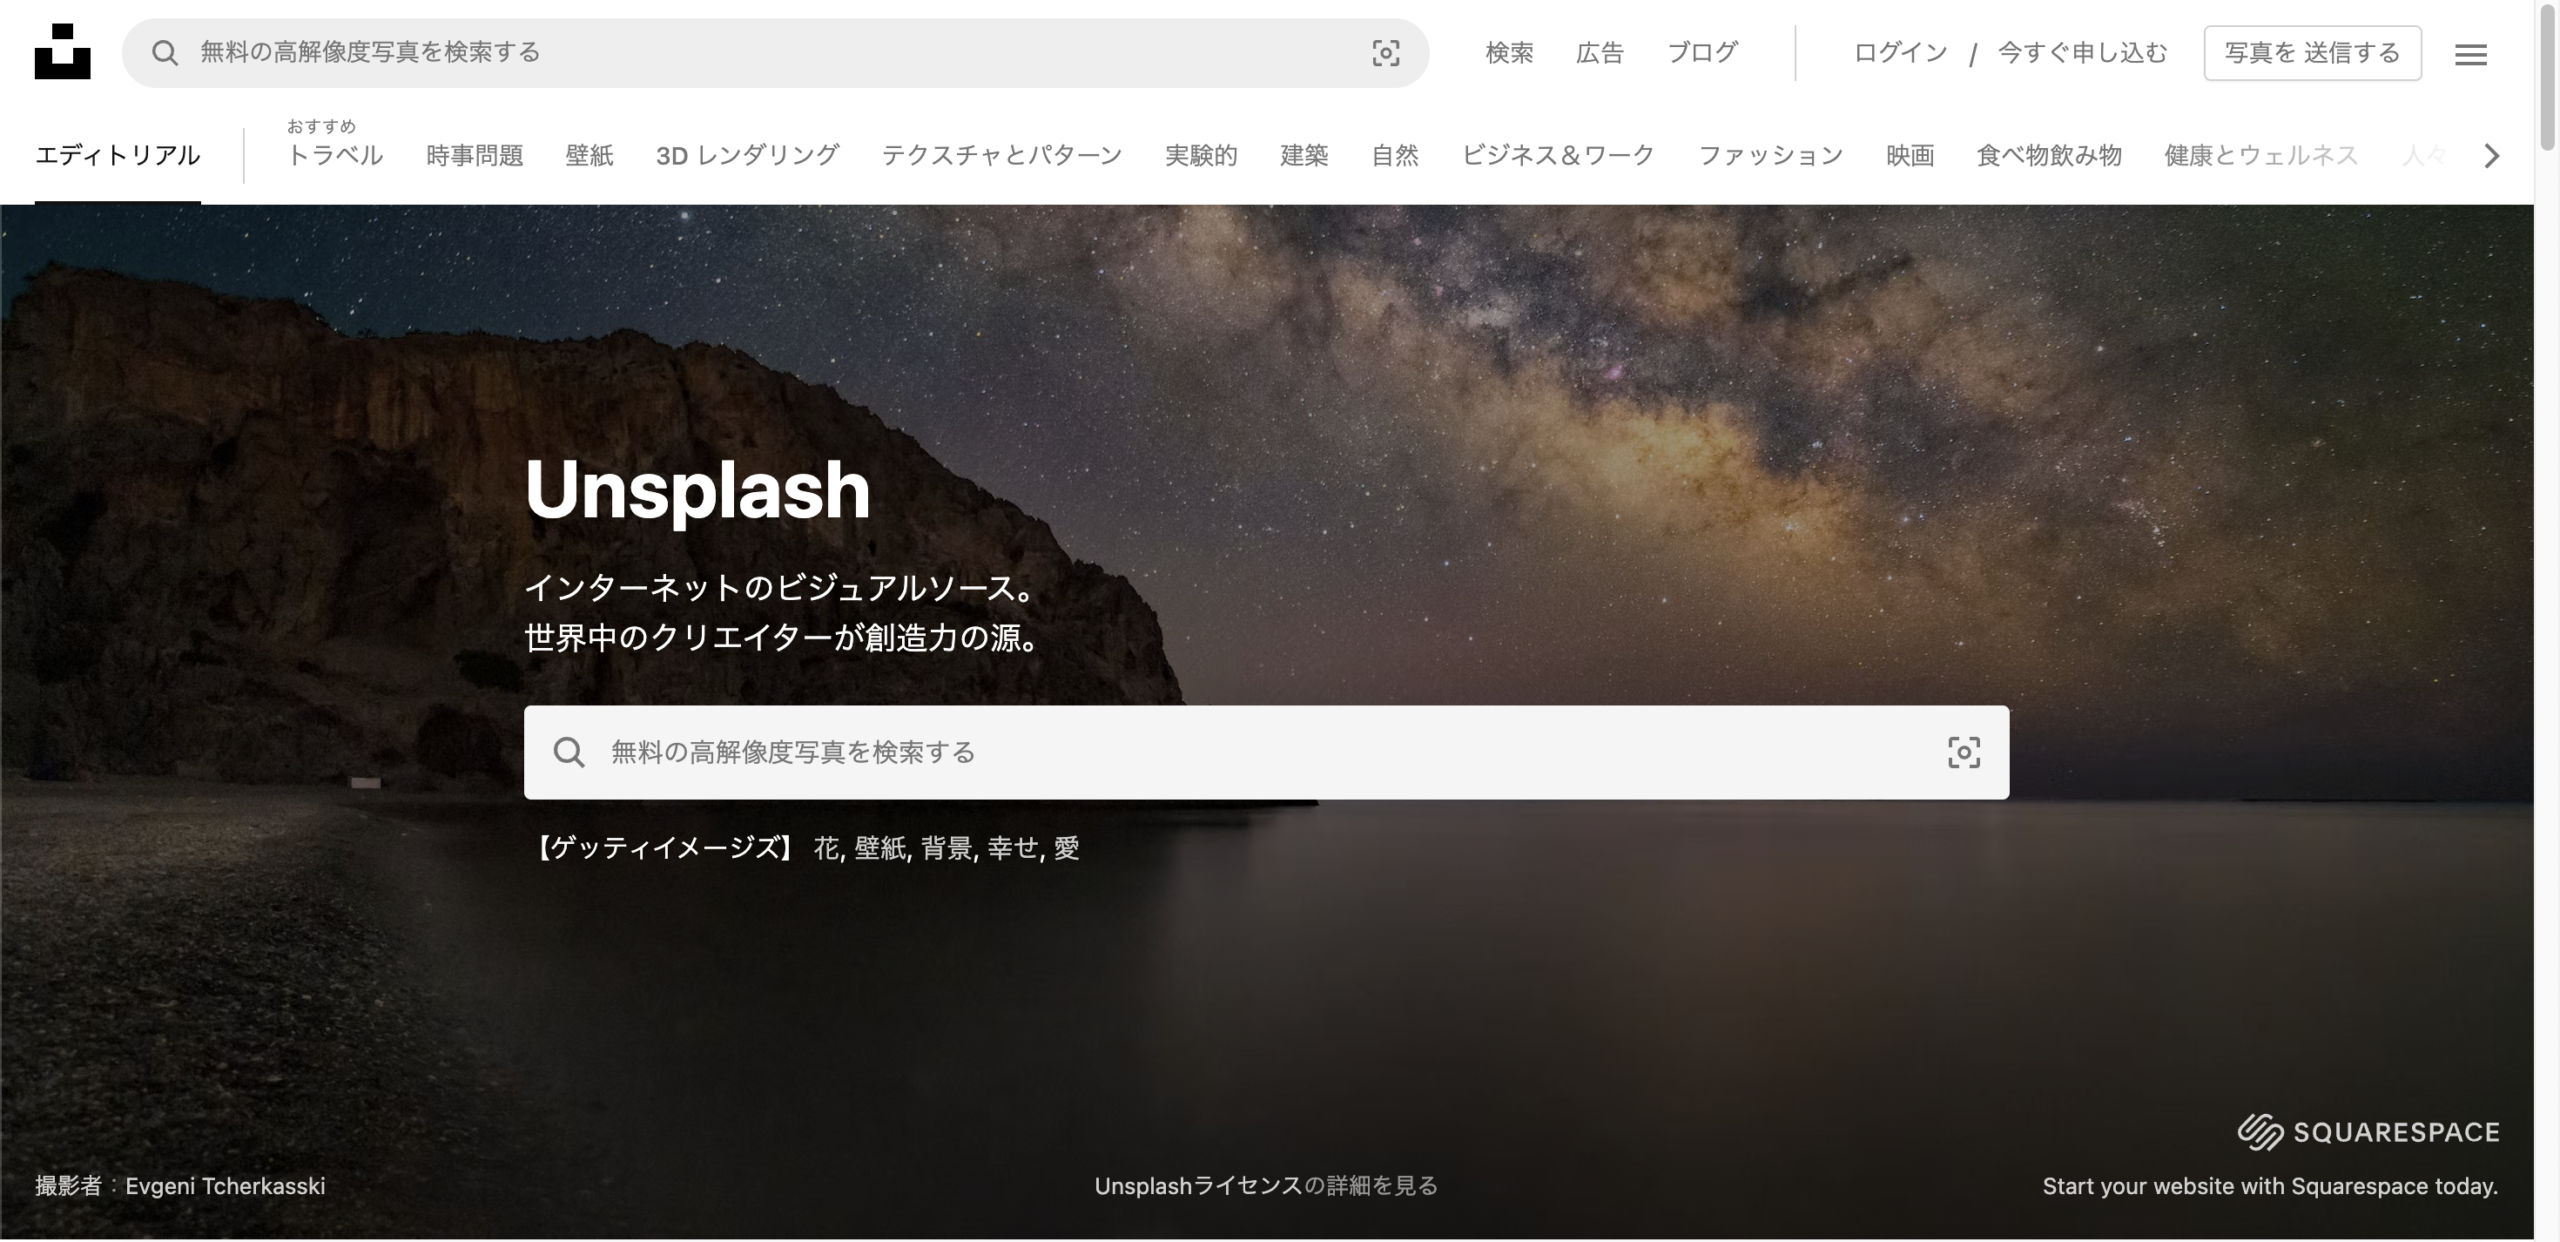Screen dimensions: 2560x1242
Task: Open the 3D レンダリング category
Action: pos(747,155)
